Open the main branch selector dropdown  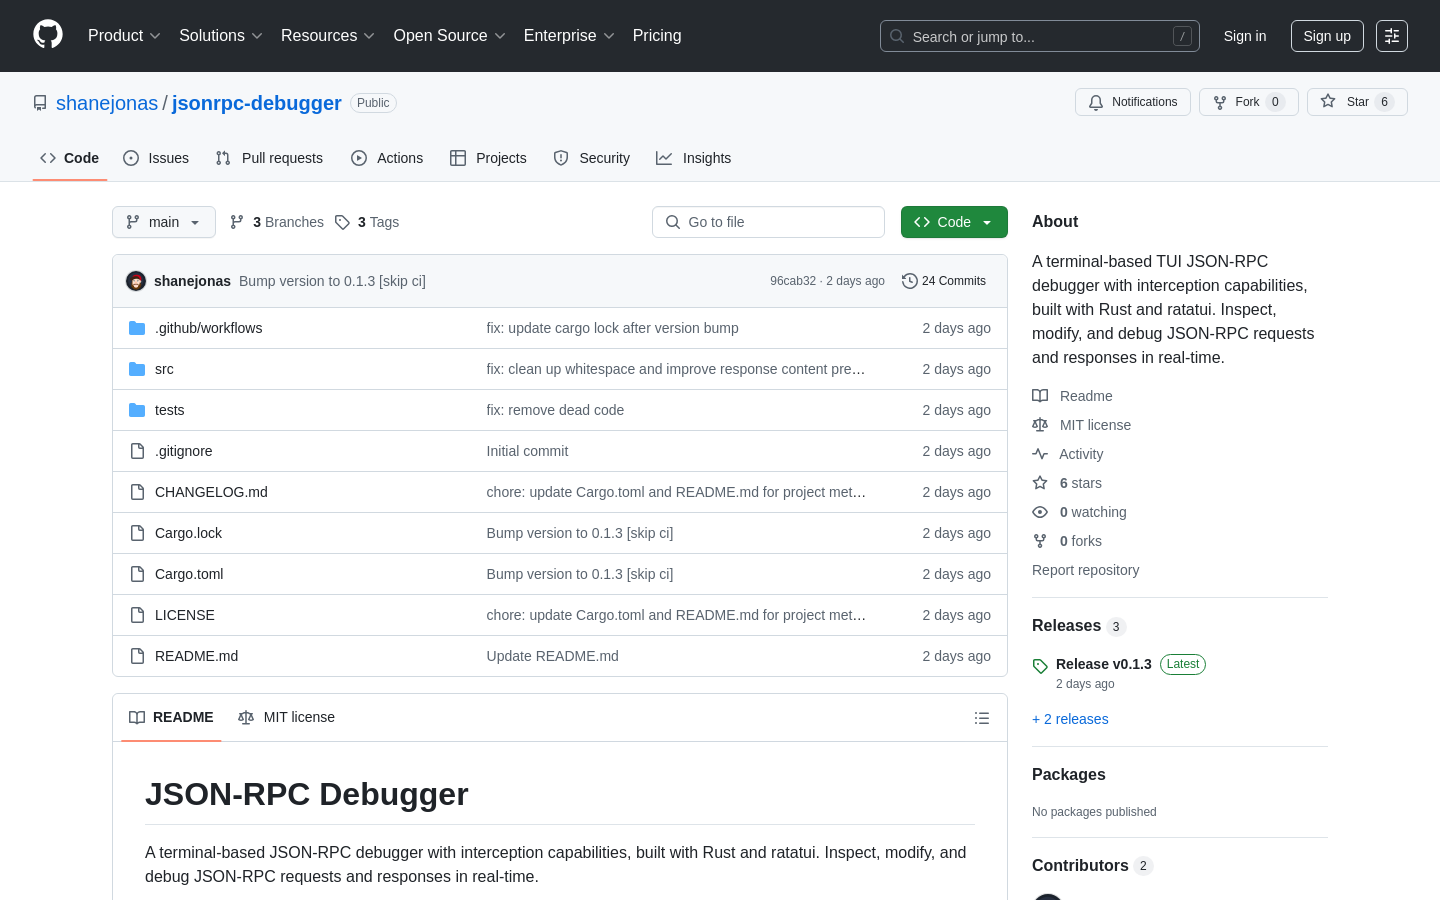point(164,222)
